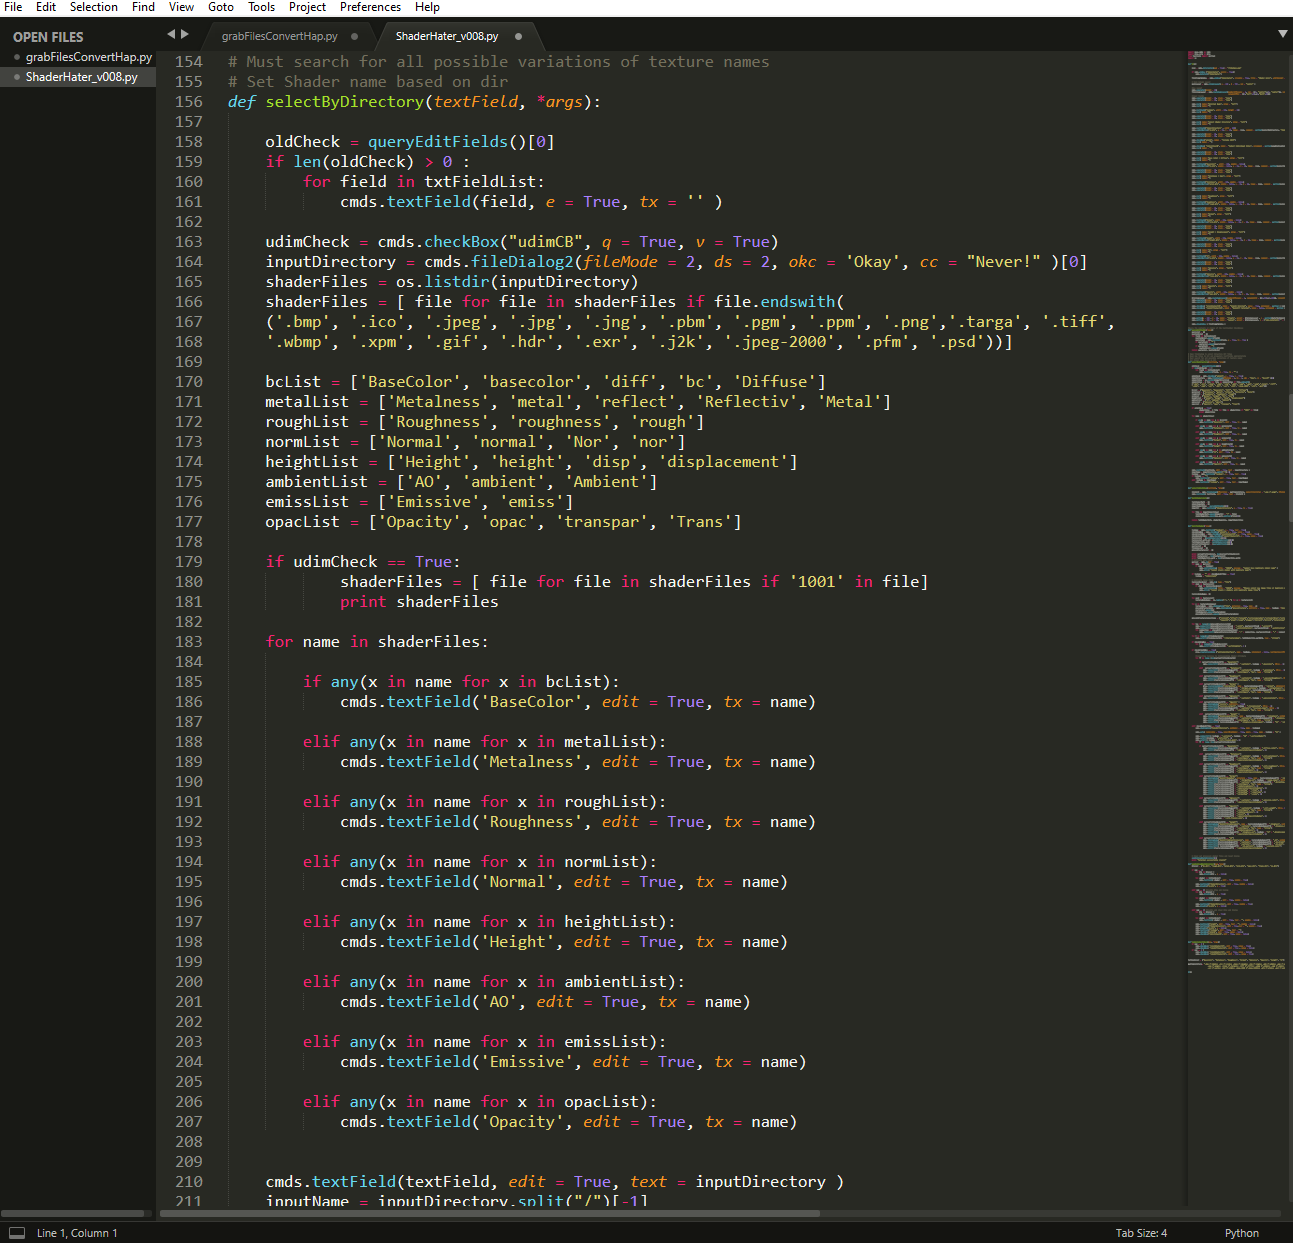Click the OPEN FILES sidebar header
Image resolution: width=1293 pixels, height=1243 pixels.
click(x=48, y=37)
